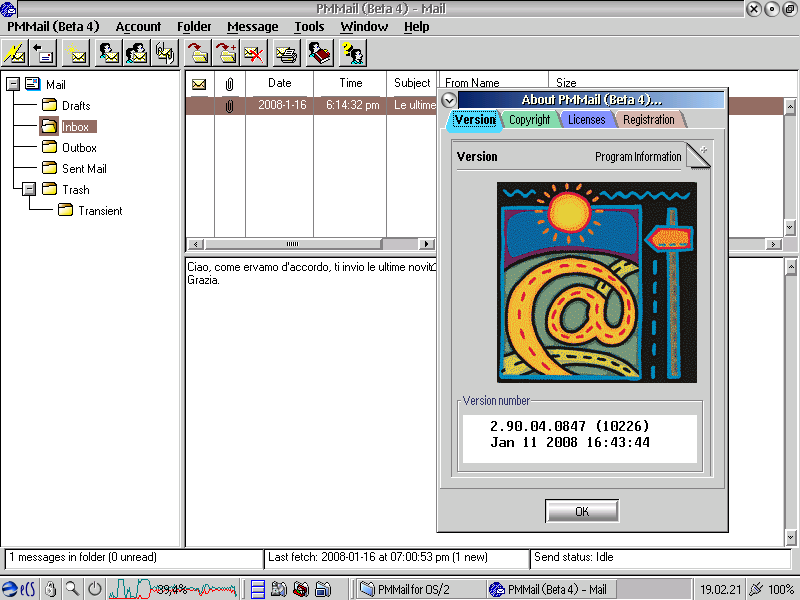Switch to the Licenses tab
Screen dimensions: 800x600
(x=586, y=120)
